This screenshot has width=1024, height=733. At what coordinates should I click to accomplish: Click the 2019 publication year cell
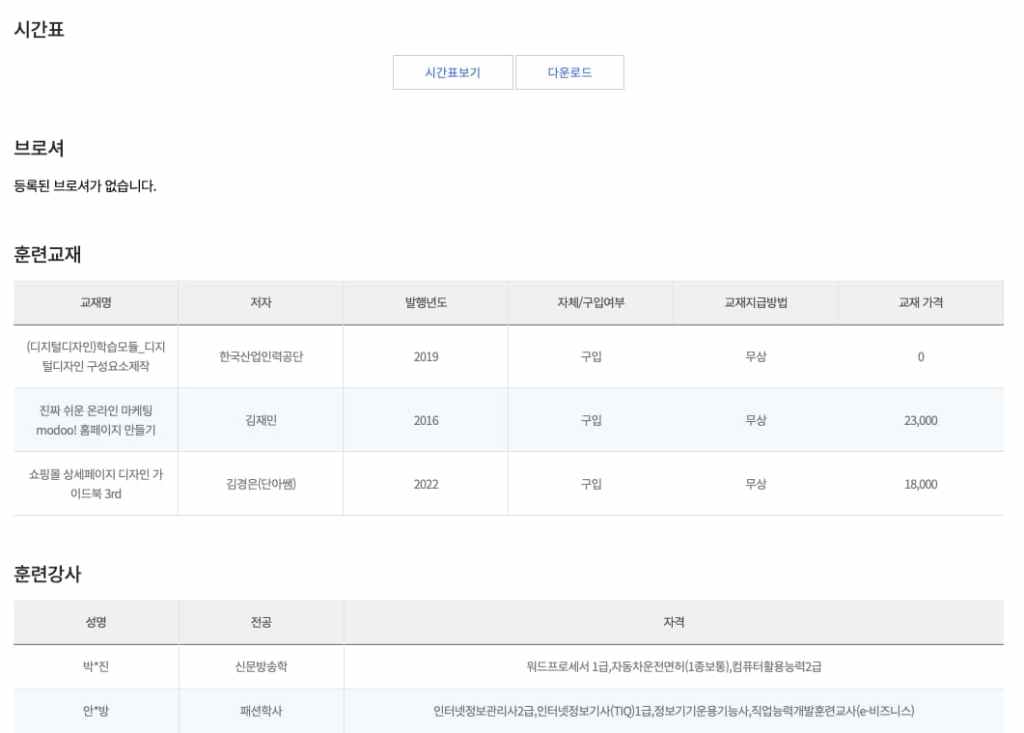[426, 357]
